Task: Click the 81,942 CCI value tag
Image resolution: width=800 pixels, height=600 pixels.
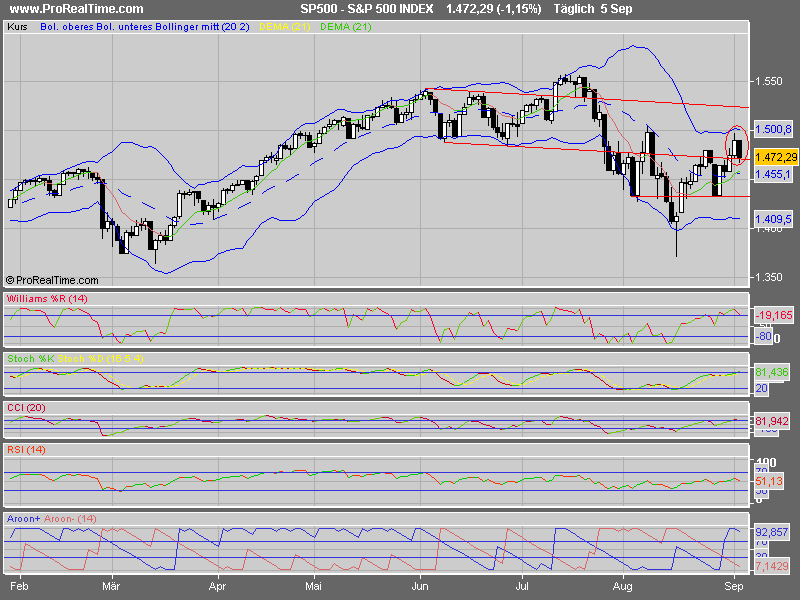Action: point(772,421)
